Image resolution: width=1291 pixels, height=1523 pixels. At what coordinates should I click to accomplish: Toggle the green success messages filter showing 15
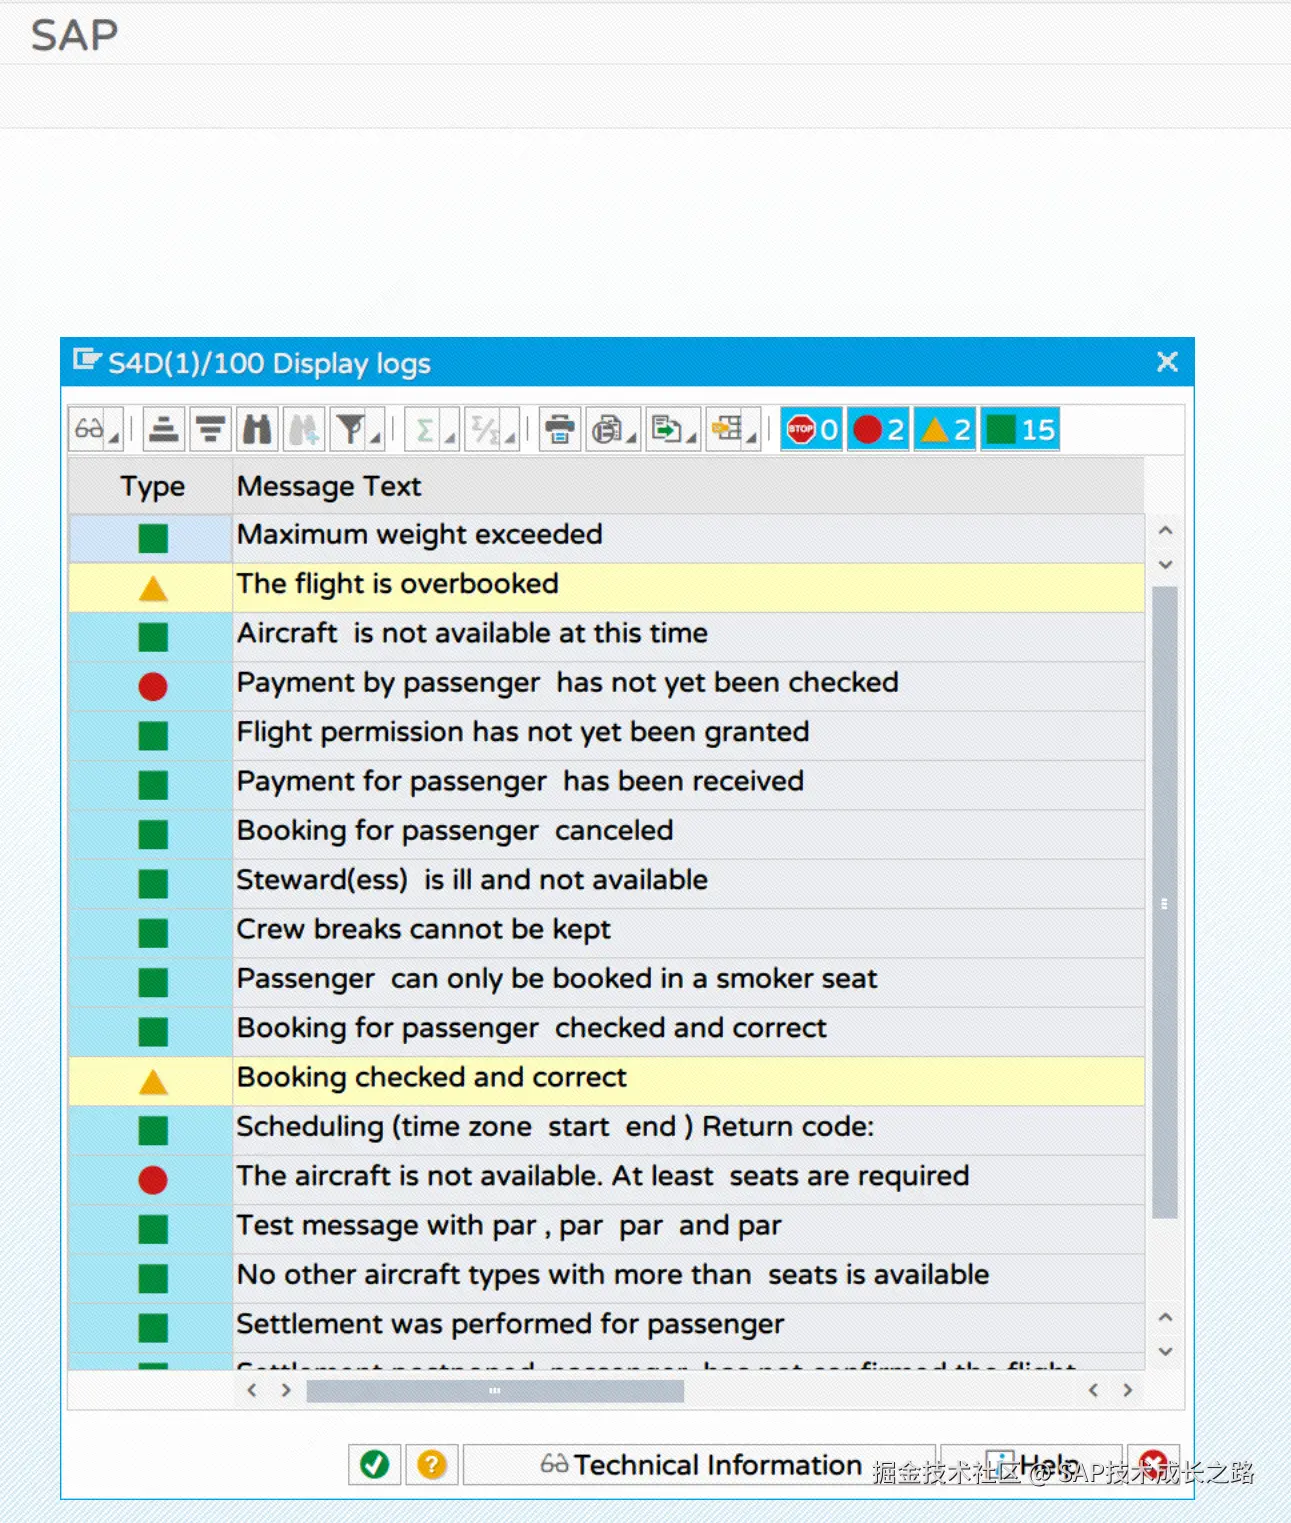tap(1020, 430)
